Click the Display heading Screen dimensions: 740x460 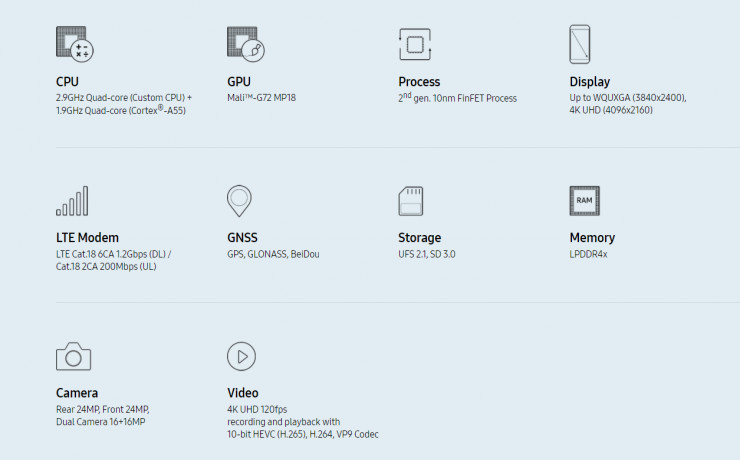click(589, 82)
